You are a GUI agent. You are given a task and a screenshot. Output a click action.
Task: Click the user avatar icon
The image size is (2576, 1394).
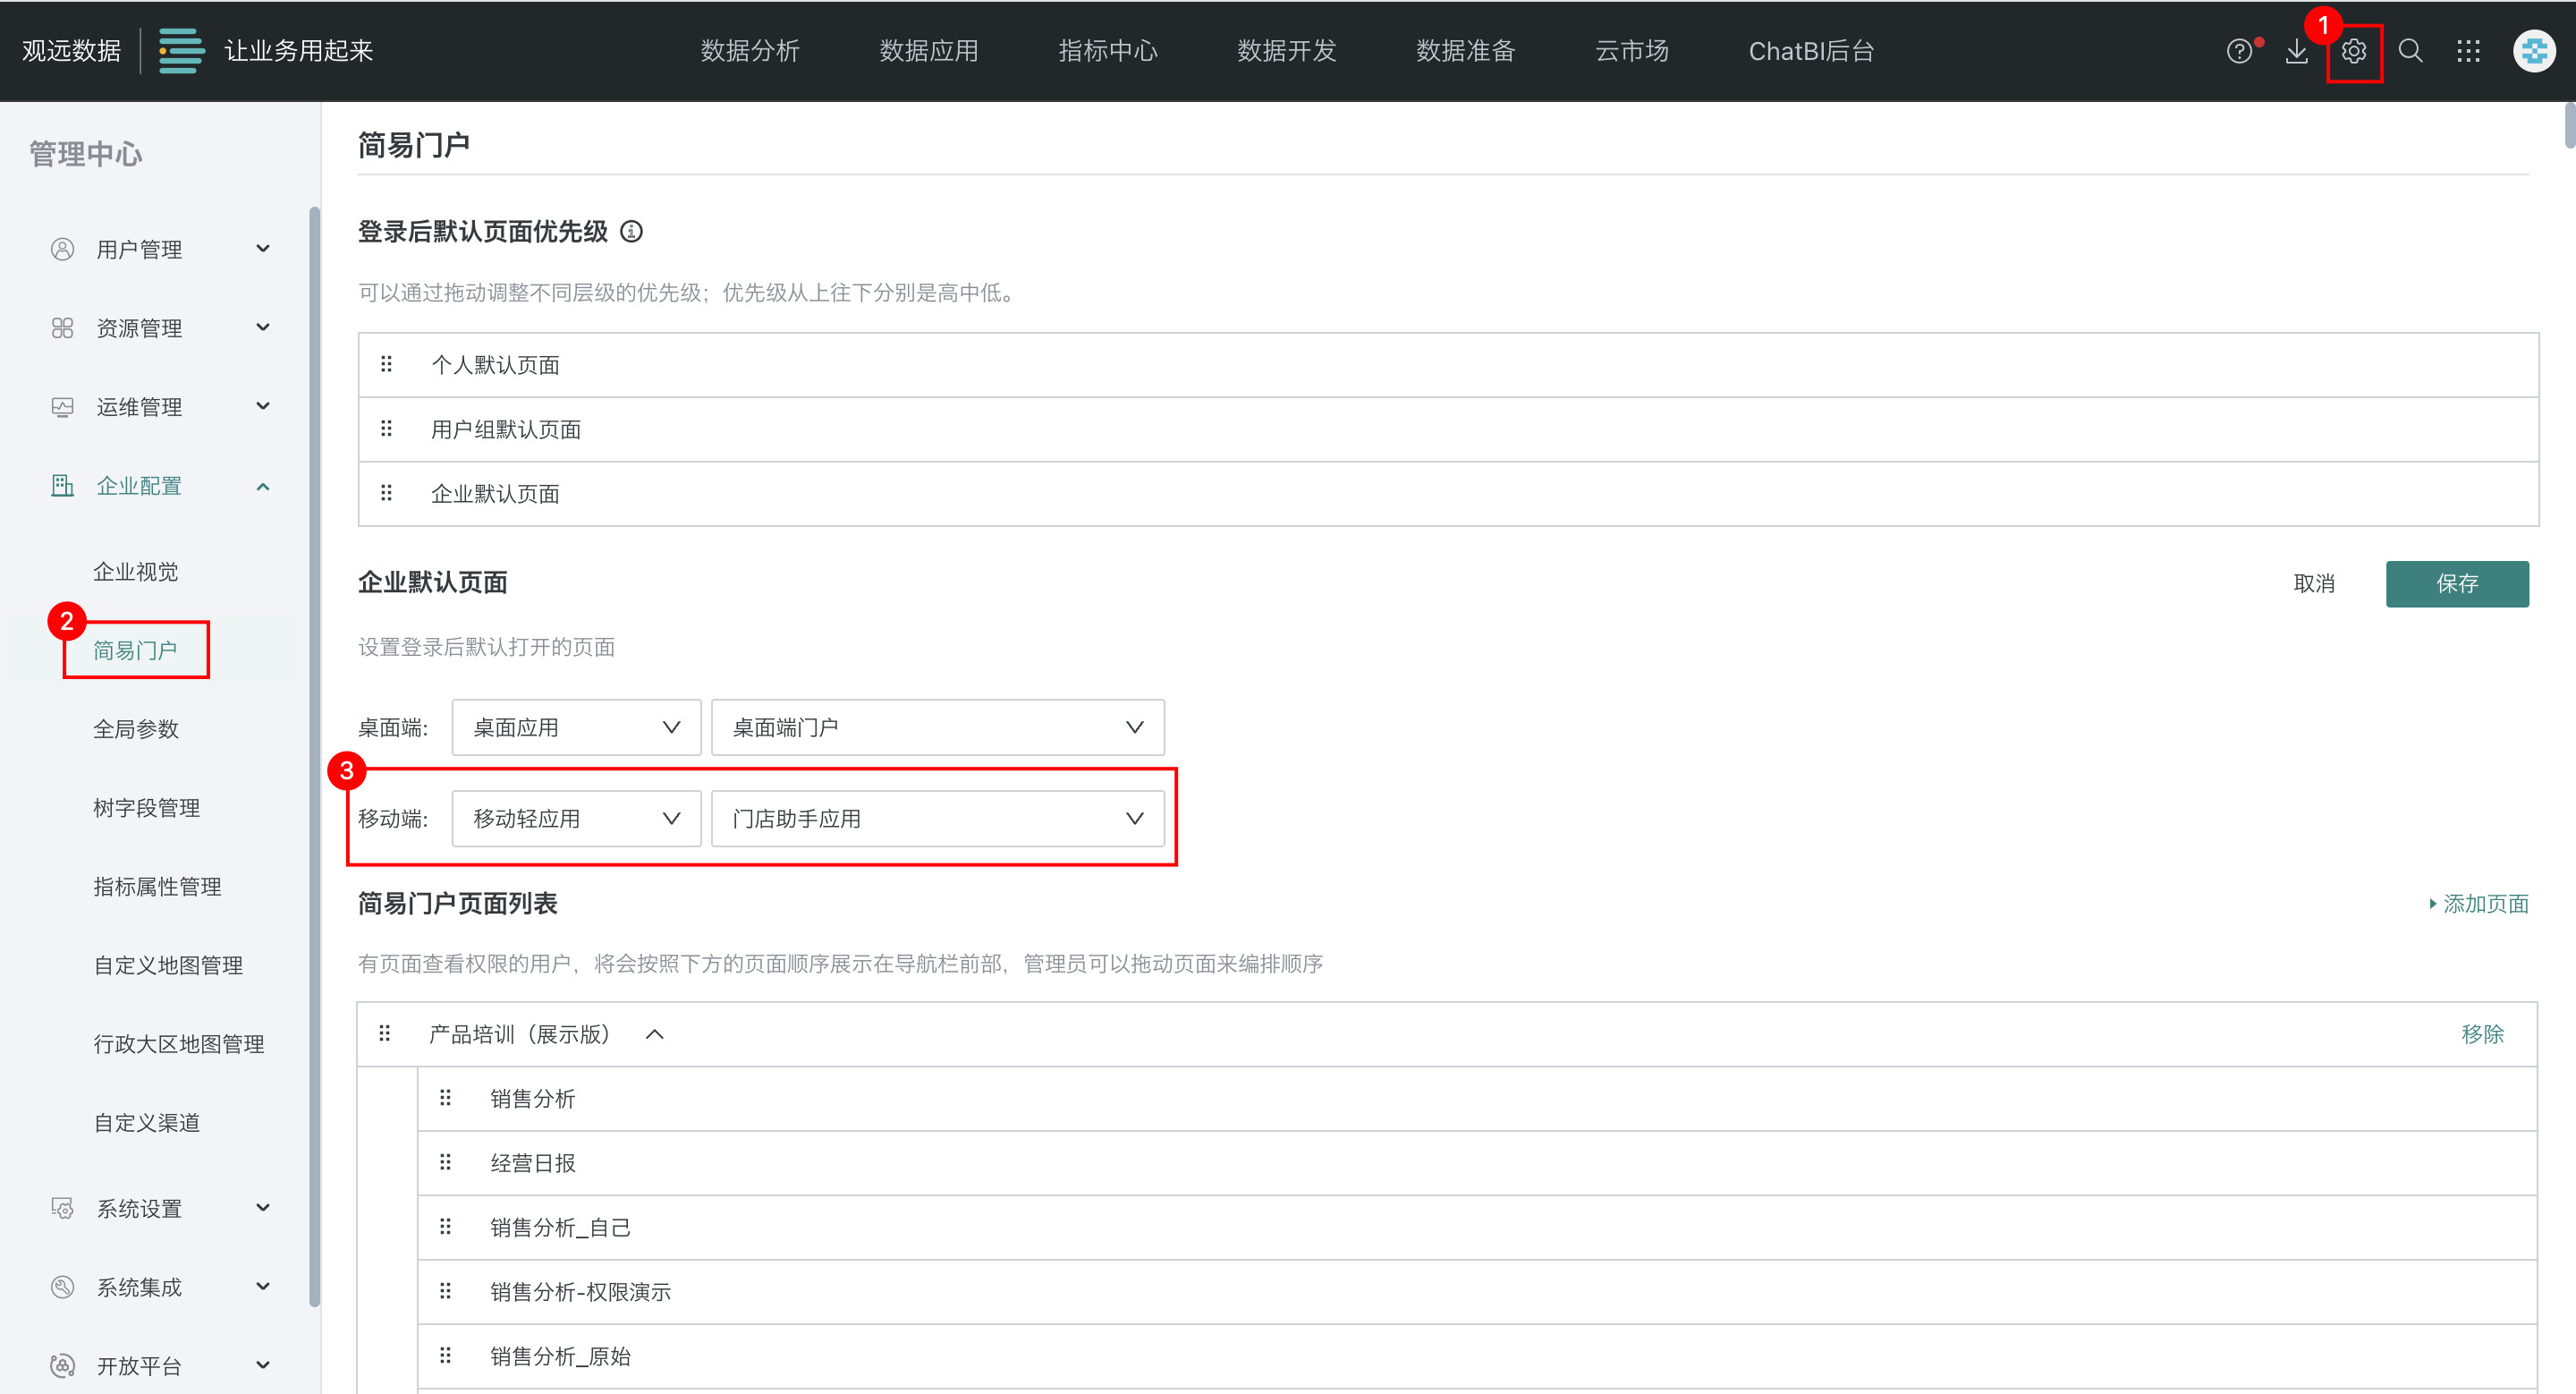coord(2533,51)
